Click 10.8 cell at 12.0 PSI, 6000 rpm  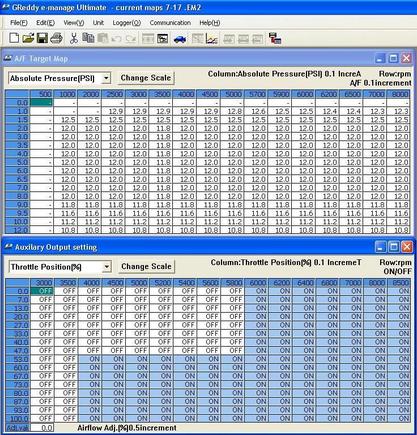[303, 230]
